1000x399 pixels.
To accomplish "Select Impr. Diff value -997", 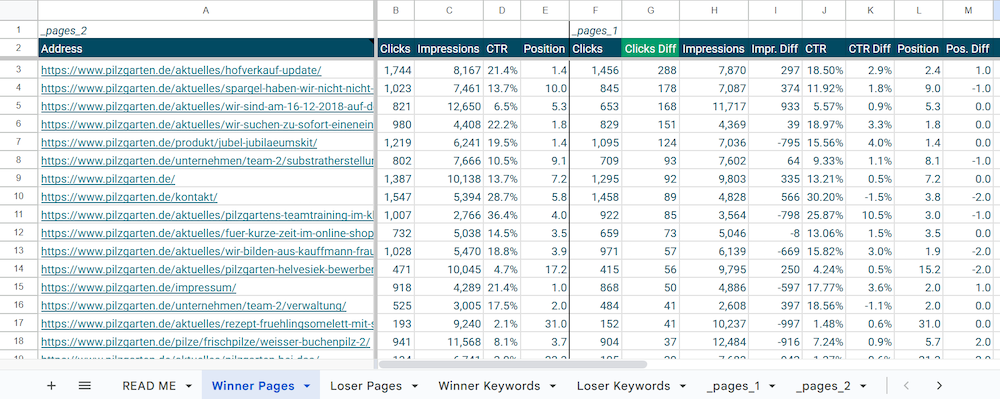I will point(776,324).
